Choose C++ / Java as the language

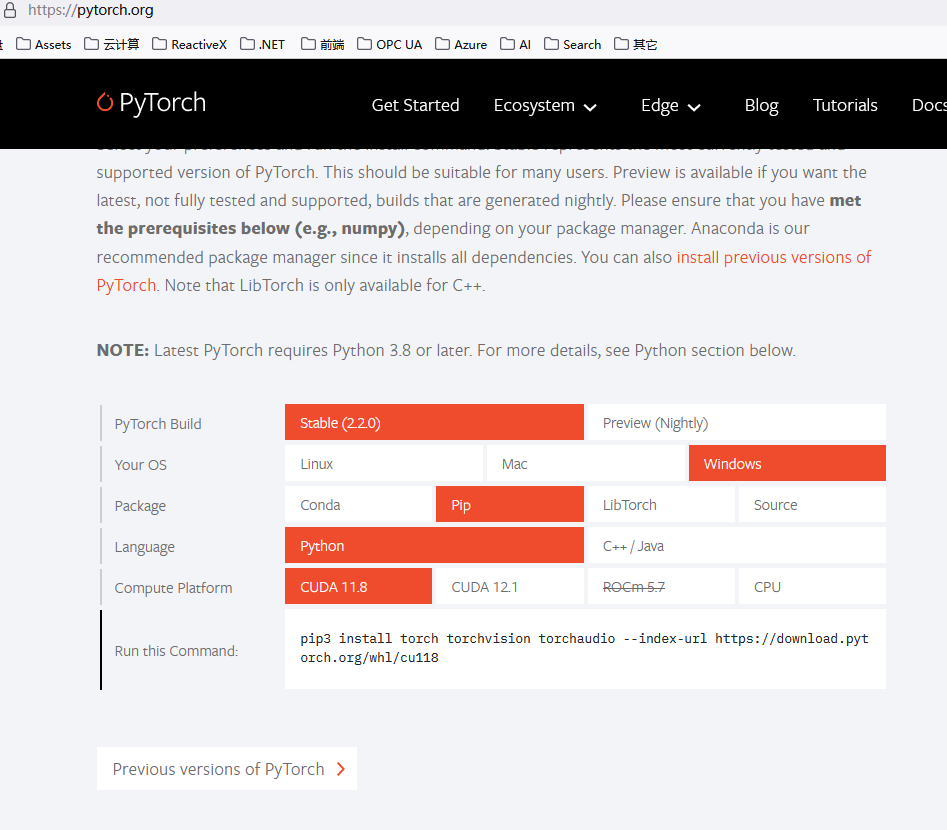tap(736, 545)
